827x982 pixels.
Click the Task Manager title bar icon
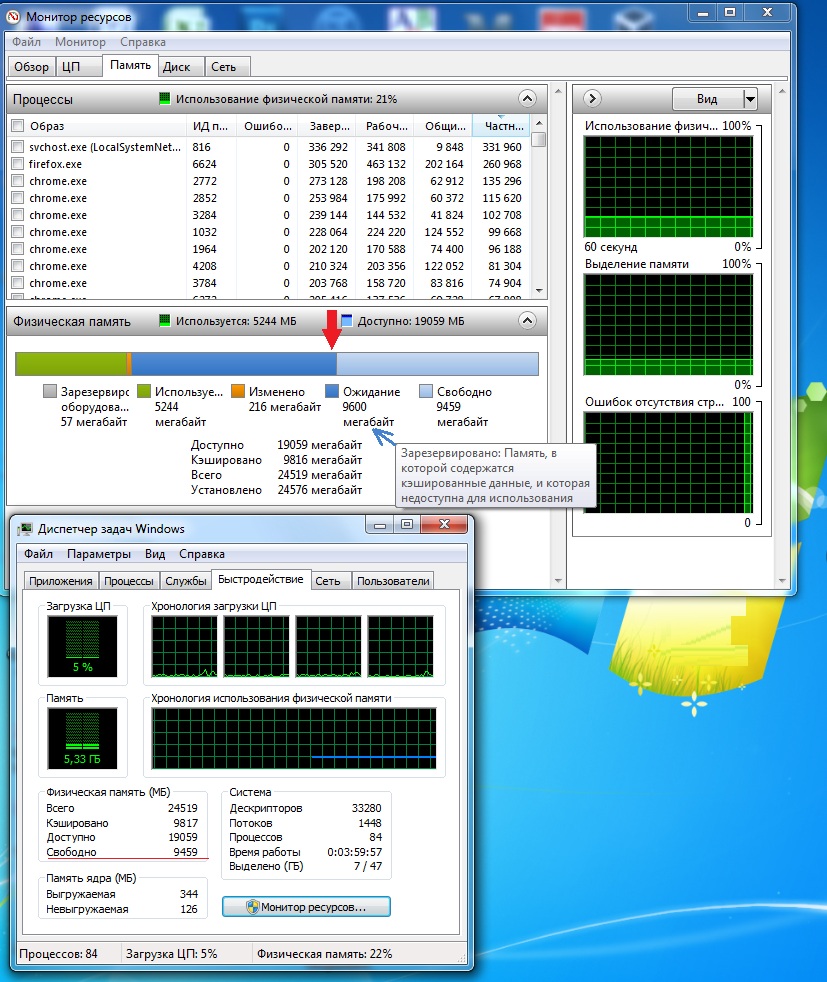pyautogui.click(x=24, y=528)
